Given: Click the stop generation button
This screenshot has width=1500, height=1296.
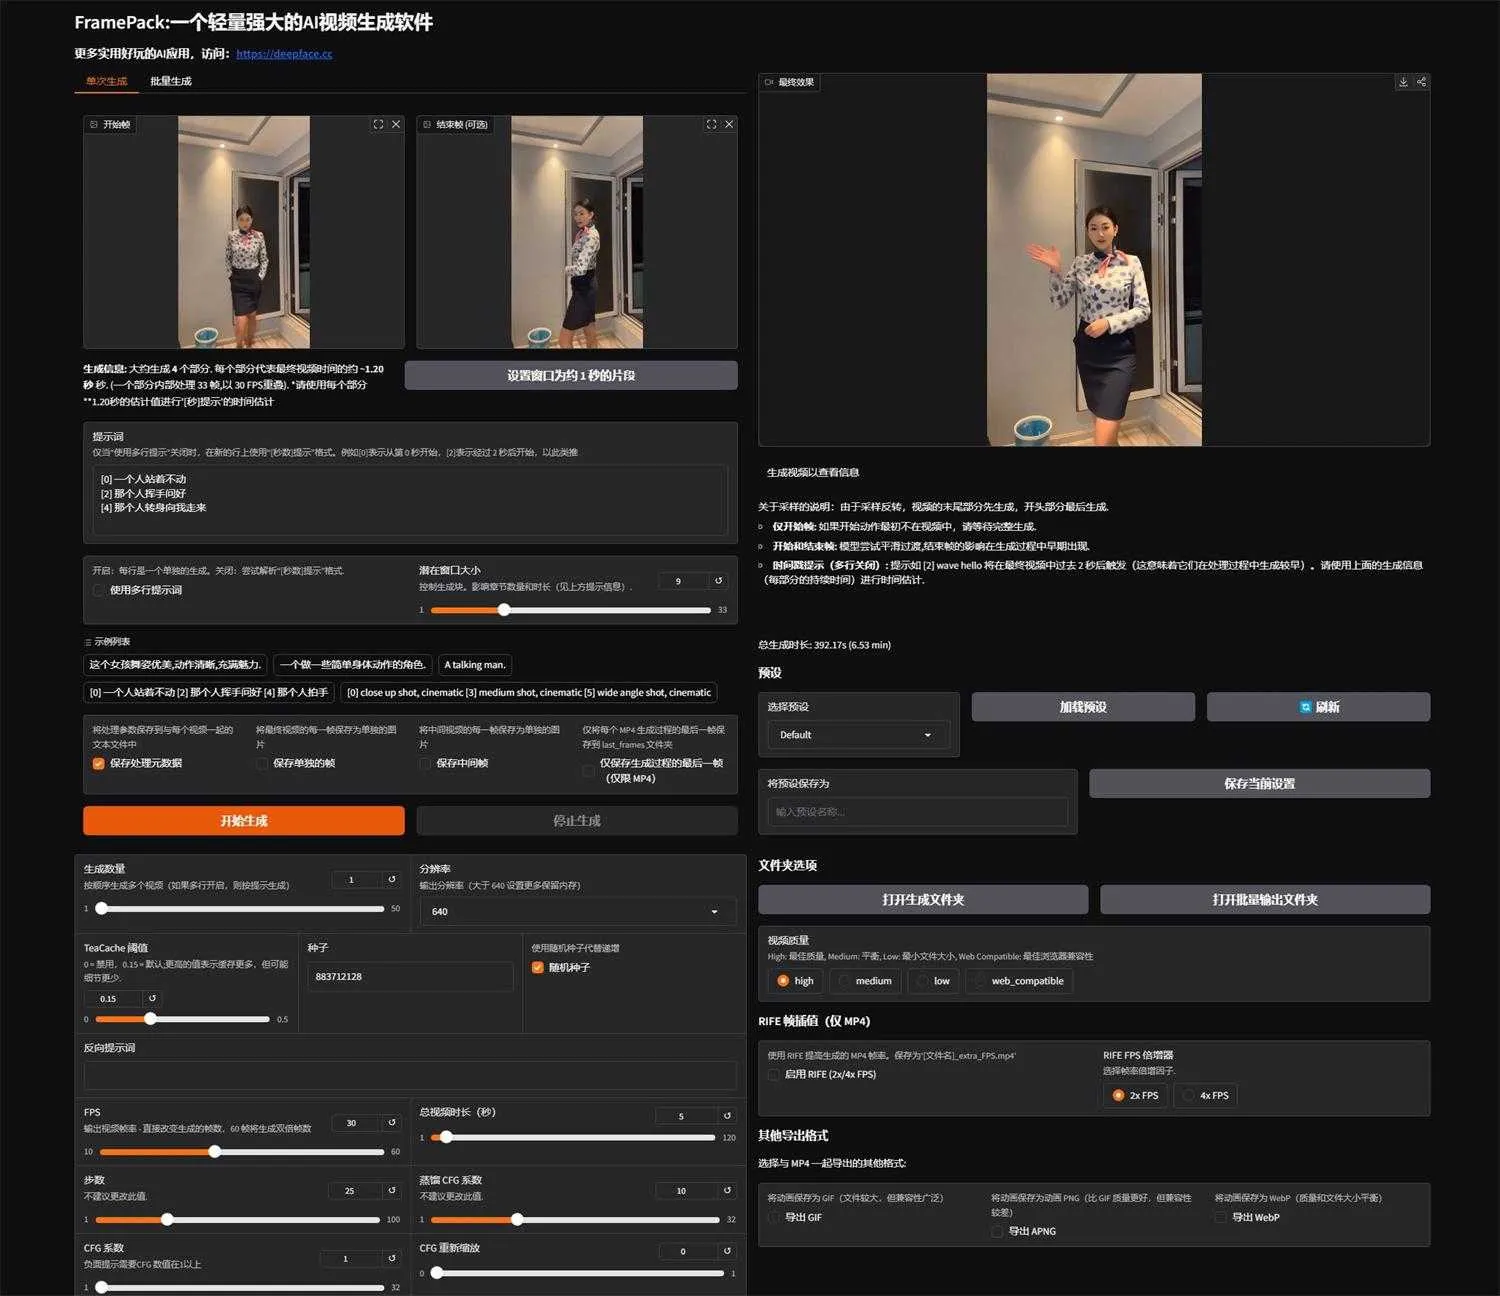Looking at the screenshot, I should (x=577, y=820).
